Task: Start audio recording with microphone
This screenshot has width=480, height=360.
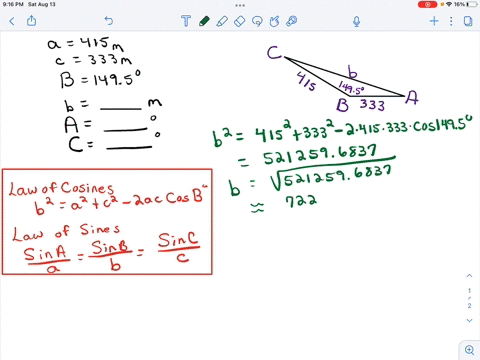Action: [356, 21]
